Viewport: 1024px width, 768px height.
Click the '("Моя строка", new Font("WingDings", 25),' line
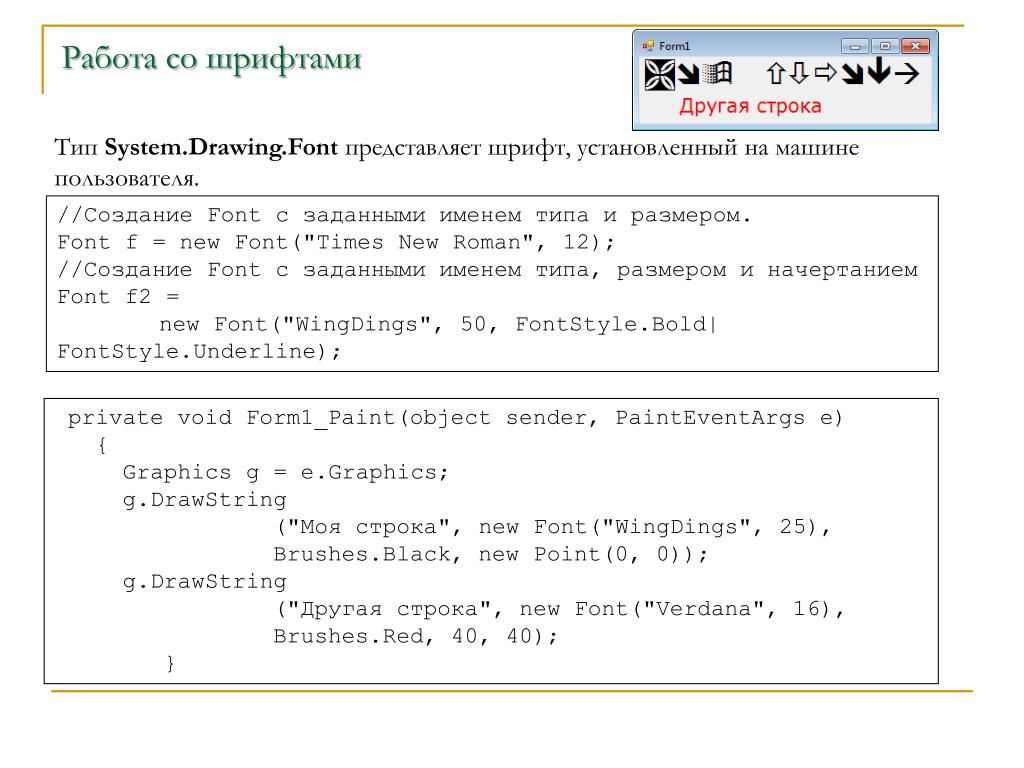[x=552, y=527]
